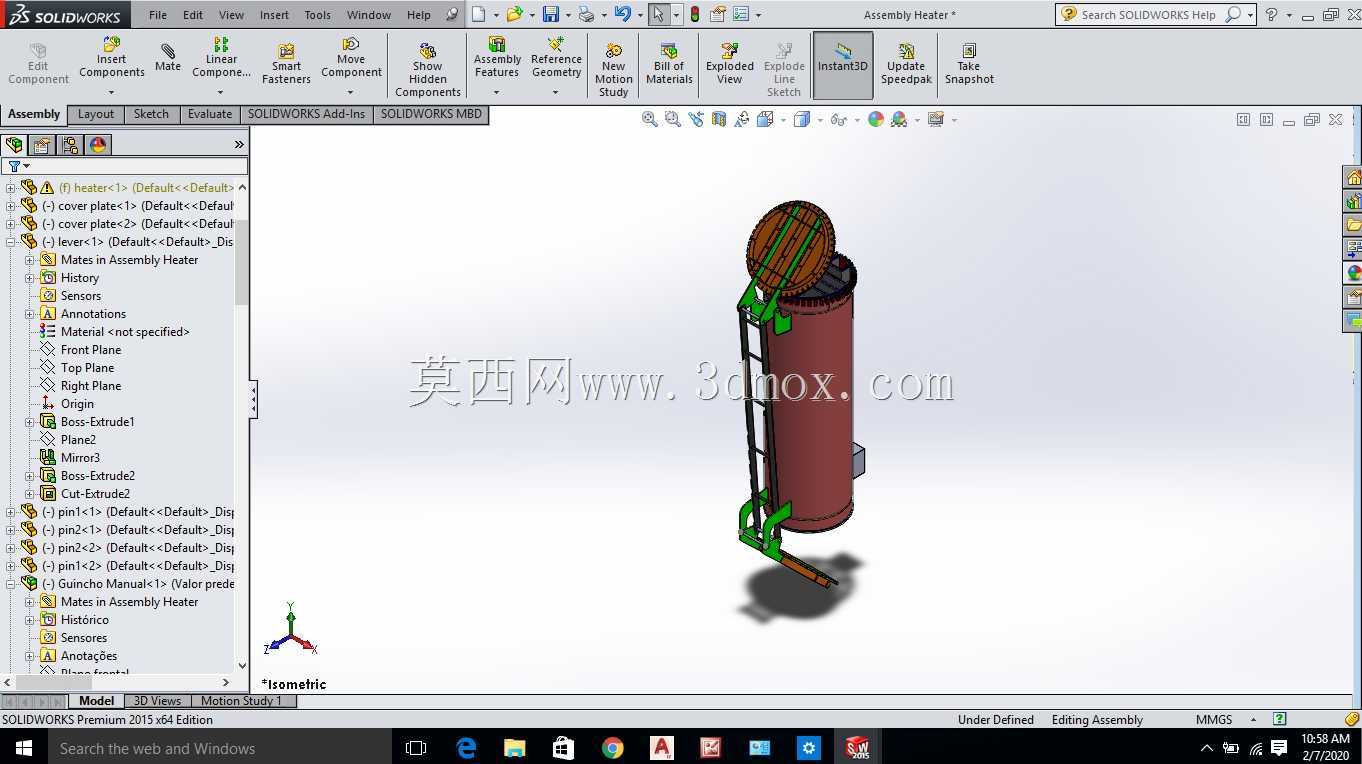Screen dimensions: 1362x764
Task: Open Reference Geometry dropdown arrow
Action: point(556,93)
